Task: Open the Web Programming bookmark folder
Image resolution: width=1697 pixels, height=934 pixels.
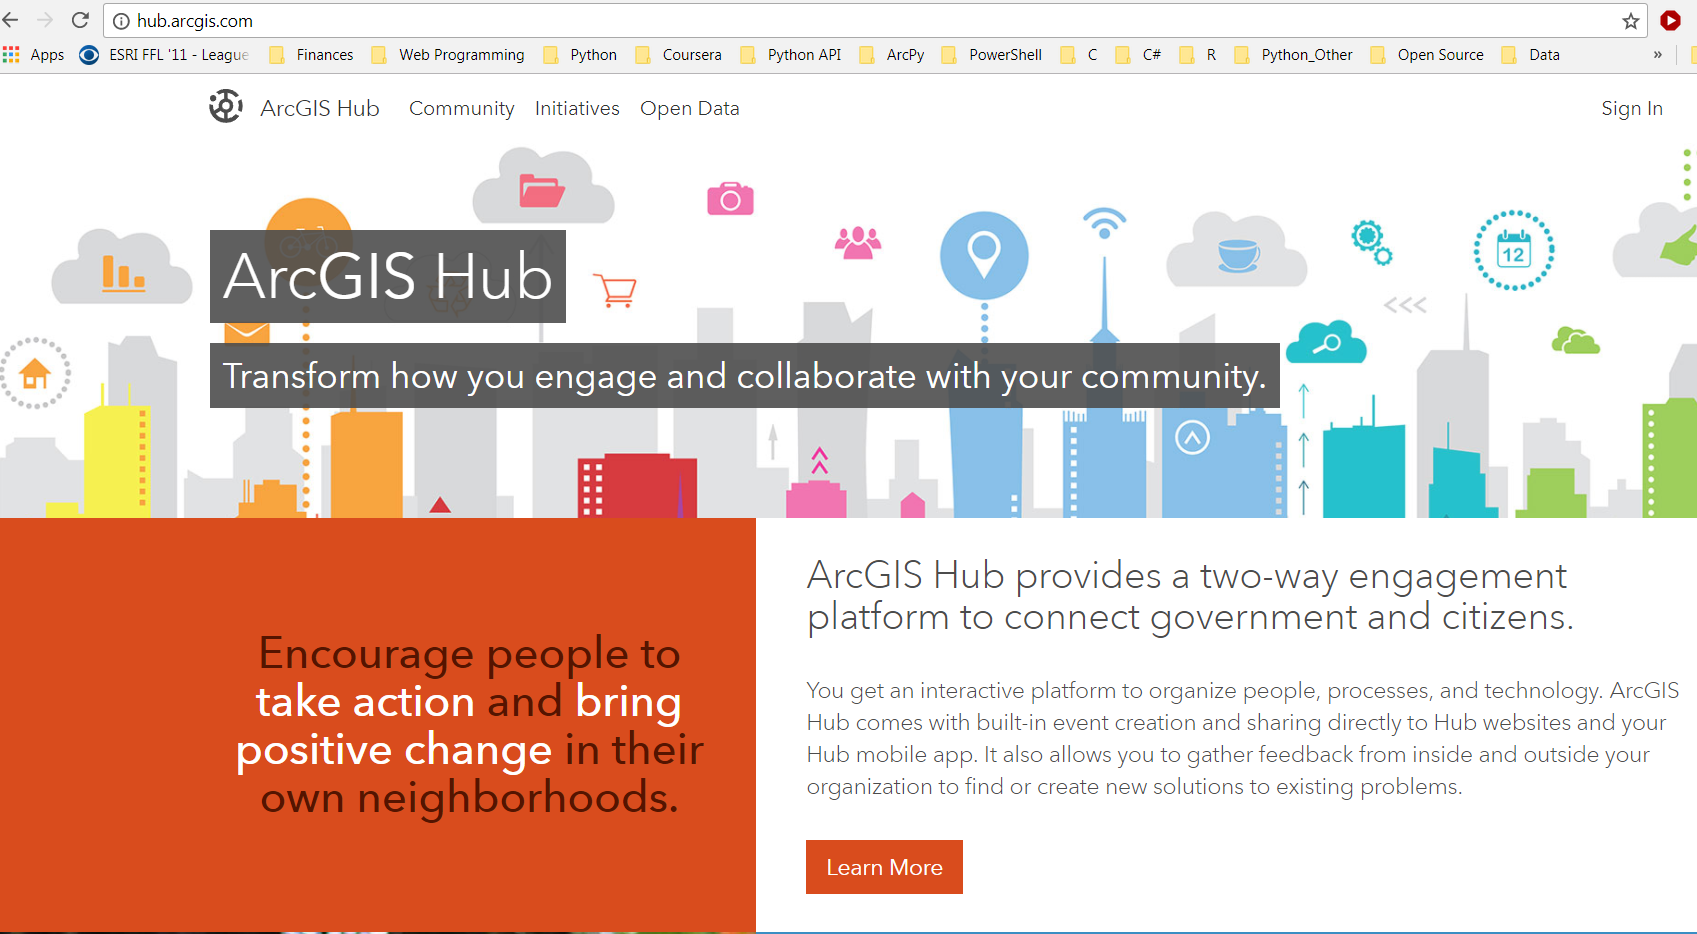Action: (448, 55)
